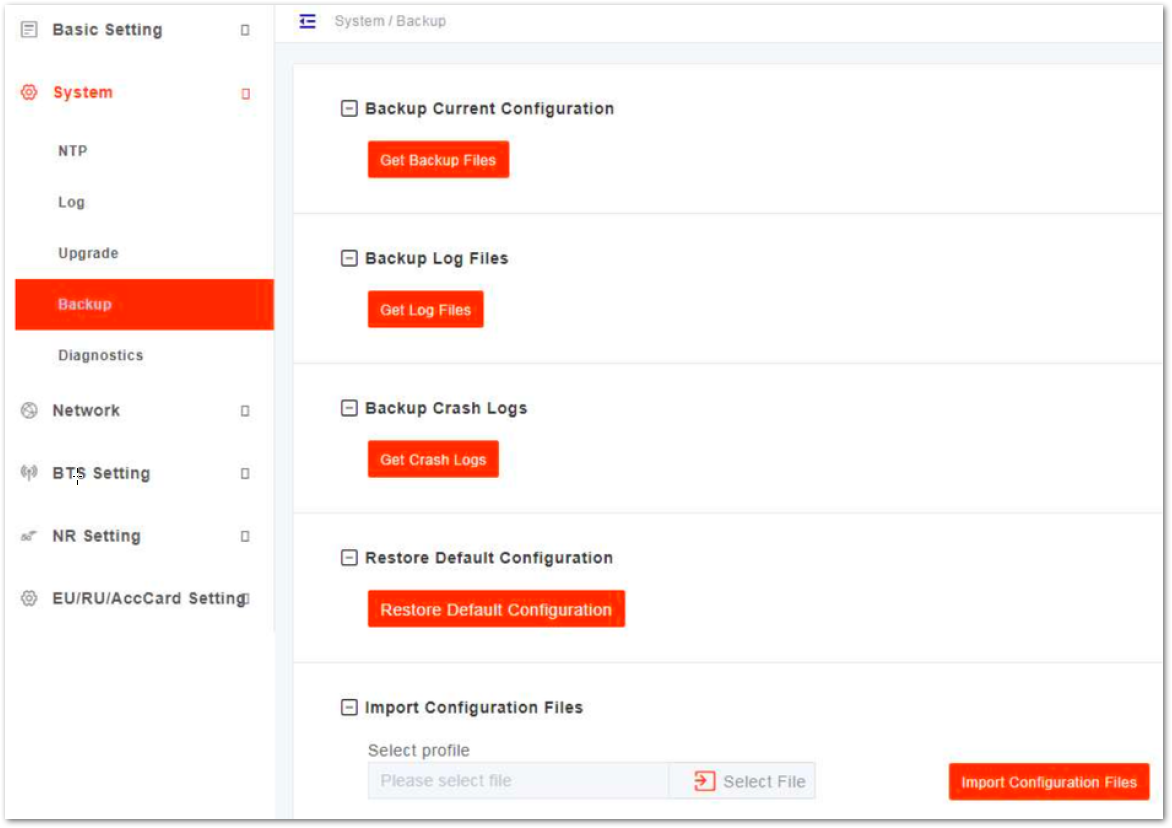Click the Get Log Files button
Image resolution: width=1172 pixels, height=828 pixels.
coord(425,309)
